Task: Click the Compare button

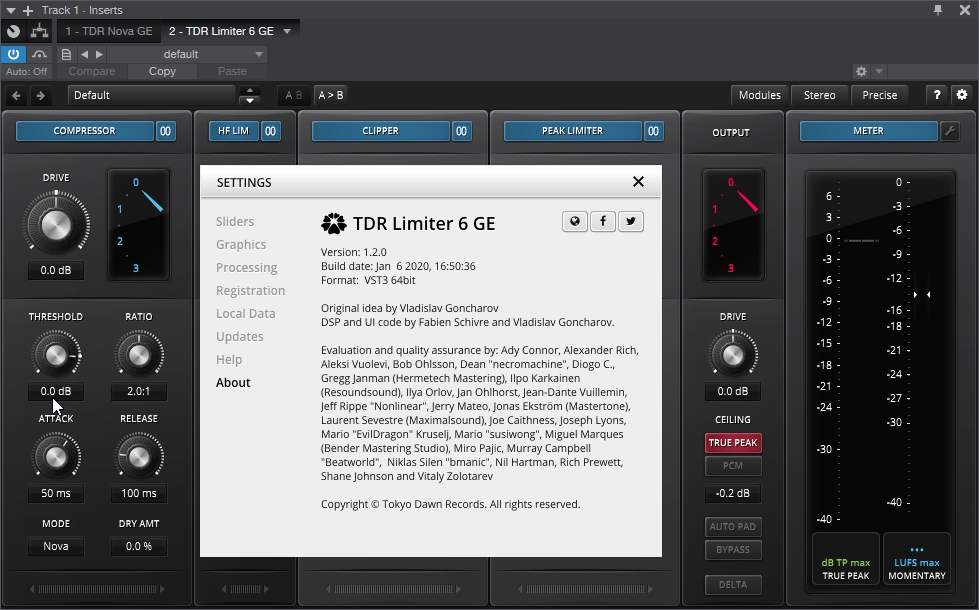Action: (x=92, y=71)
